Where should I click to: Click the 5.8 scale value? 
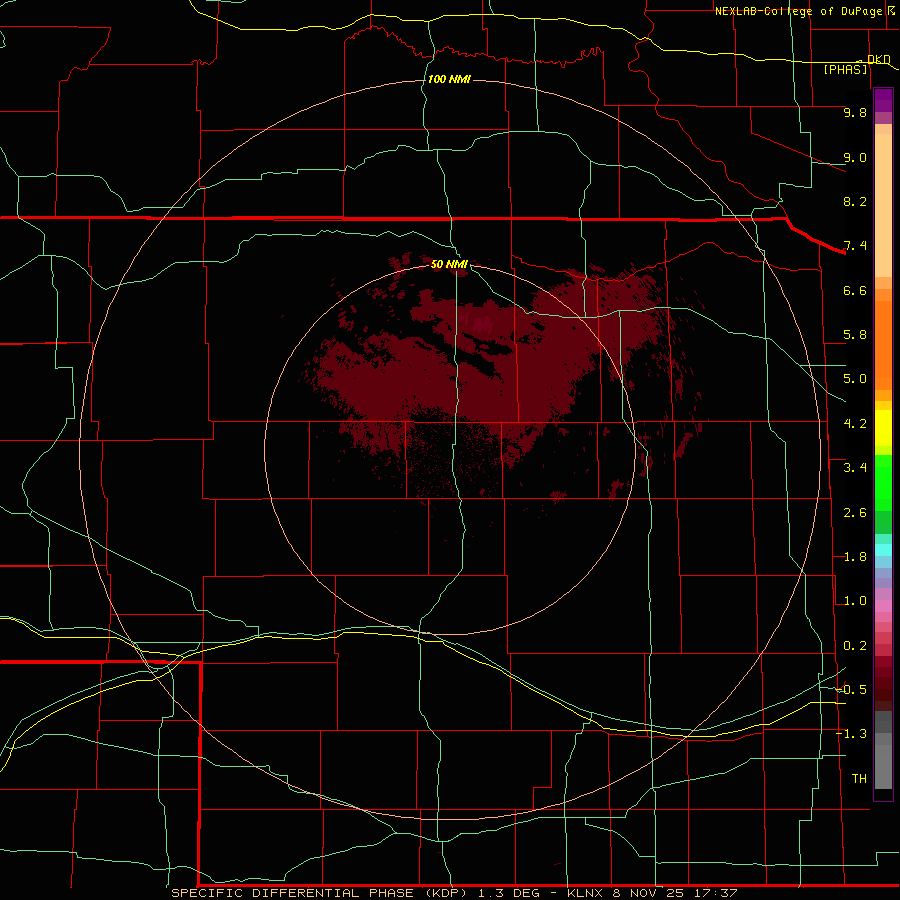(x=855, y=335)
